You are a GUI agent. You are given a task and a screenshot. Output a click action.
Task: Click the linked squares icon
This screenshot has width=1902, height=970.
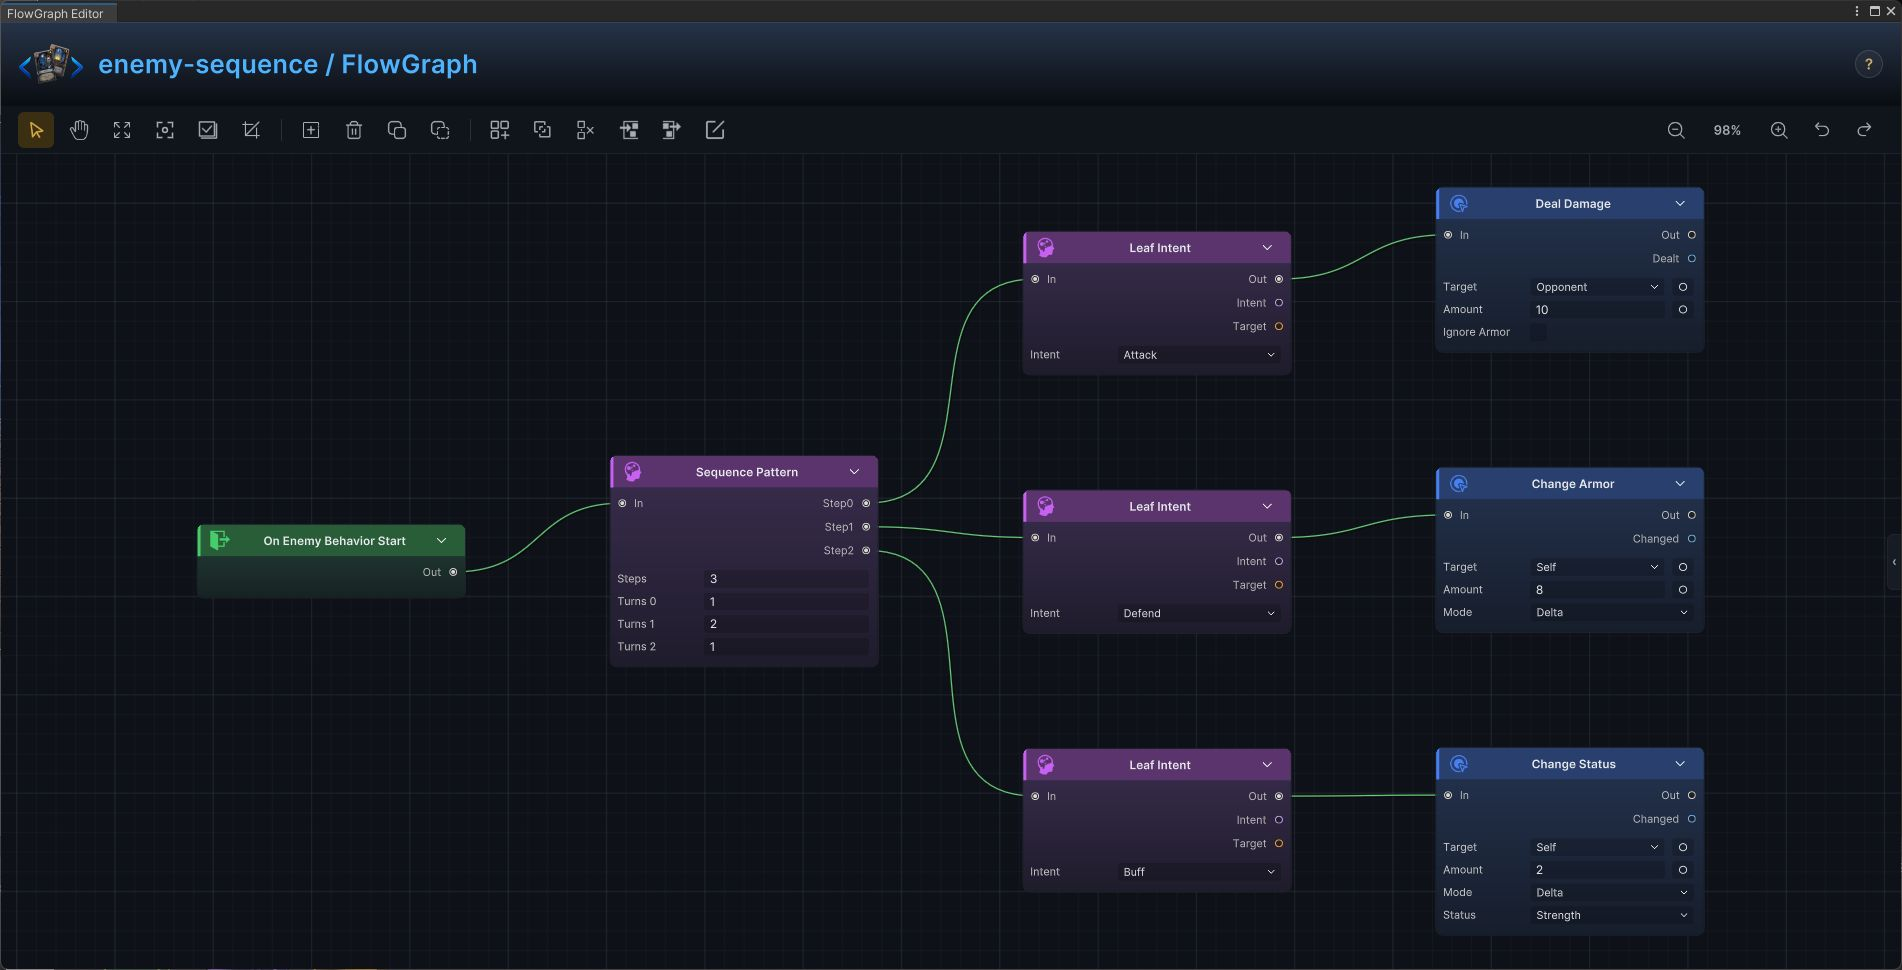tap(543, 130)
